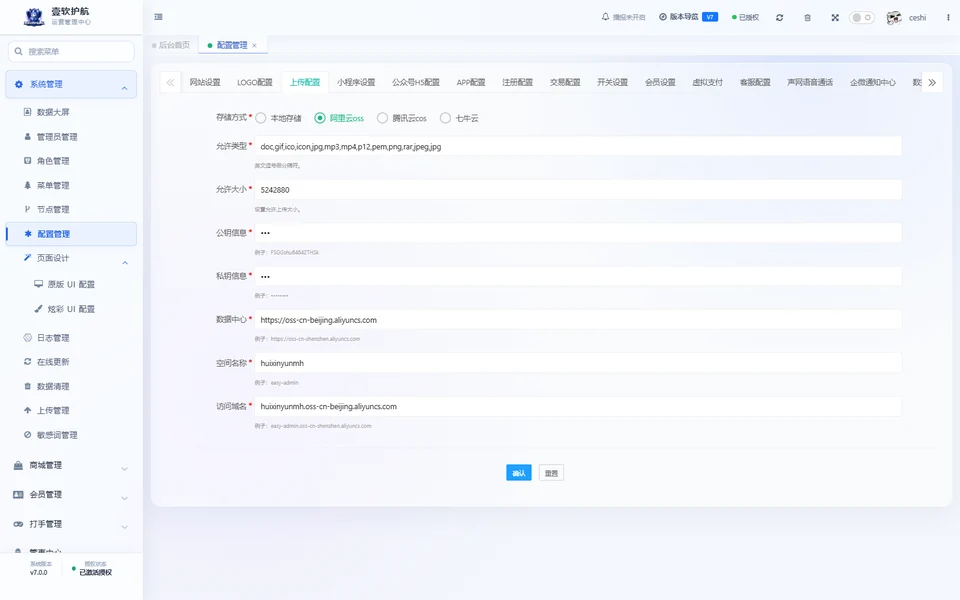Screen dimensions: 960x600
Task: Click the 数据中心 endpoint URL field
Action: 578,320
